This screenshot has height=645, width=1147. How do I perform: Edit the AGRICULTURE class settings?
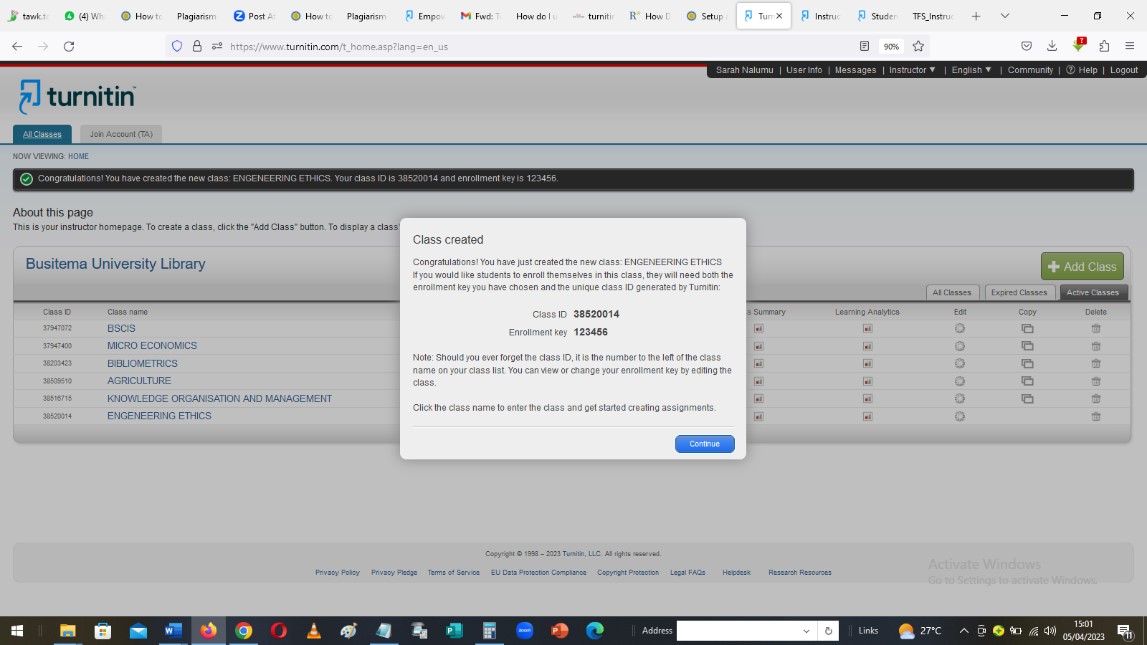(960, 381)
